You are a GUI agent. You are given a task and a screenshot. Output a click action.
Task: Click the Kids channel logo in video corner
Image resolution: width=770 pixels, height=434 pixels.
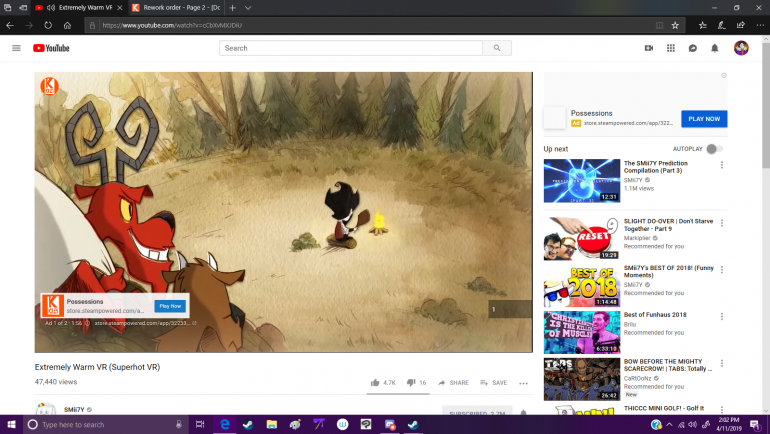(x=49, y=86)
